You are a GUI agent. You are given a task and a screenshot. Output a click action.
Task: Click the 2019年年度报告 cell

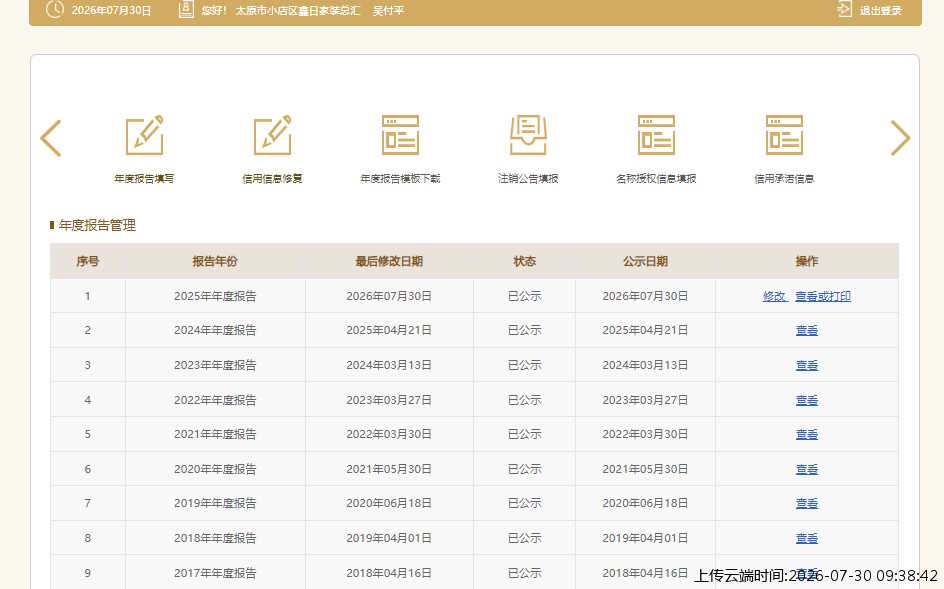click(215, 503)
